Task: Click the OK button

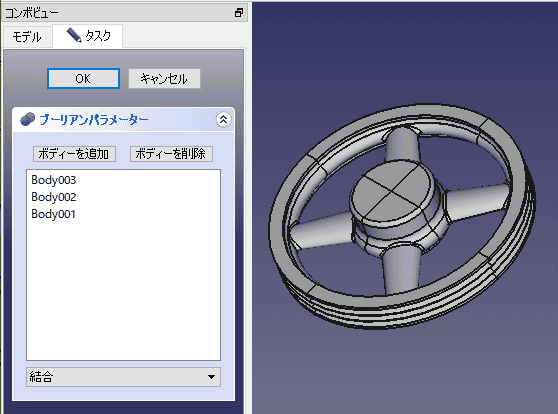Action: (83, 78)
